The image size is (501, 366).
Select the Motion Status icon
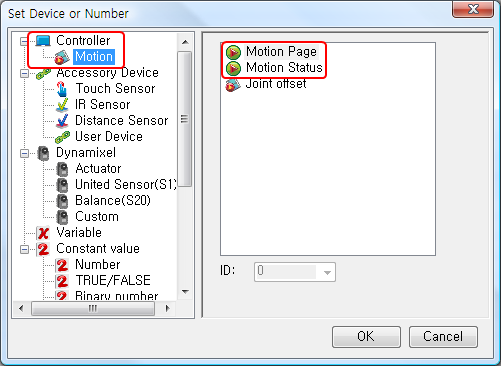pos(233,68)
